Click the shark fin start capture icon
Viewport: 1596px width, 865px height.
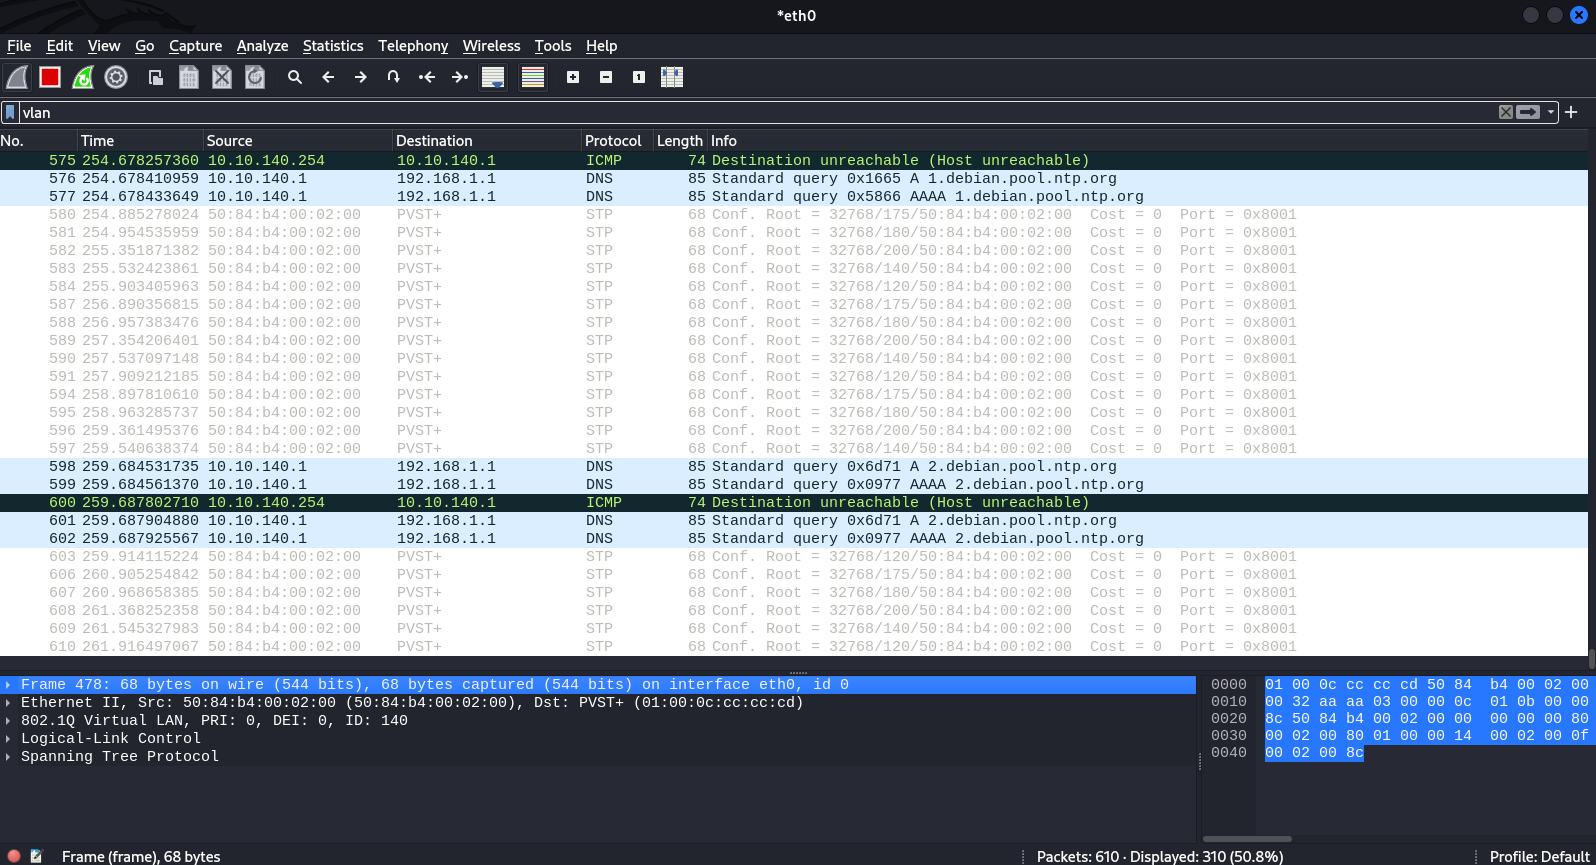click(x=17, y=77)
